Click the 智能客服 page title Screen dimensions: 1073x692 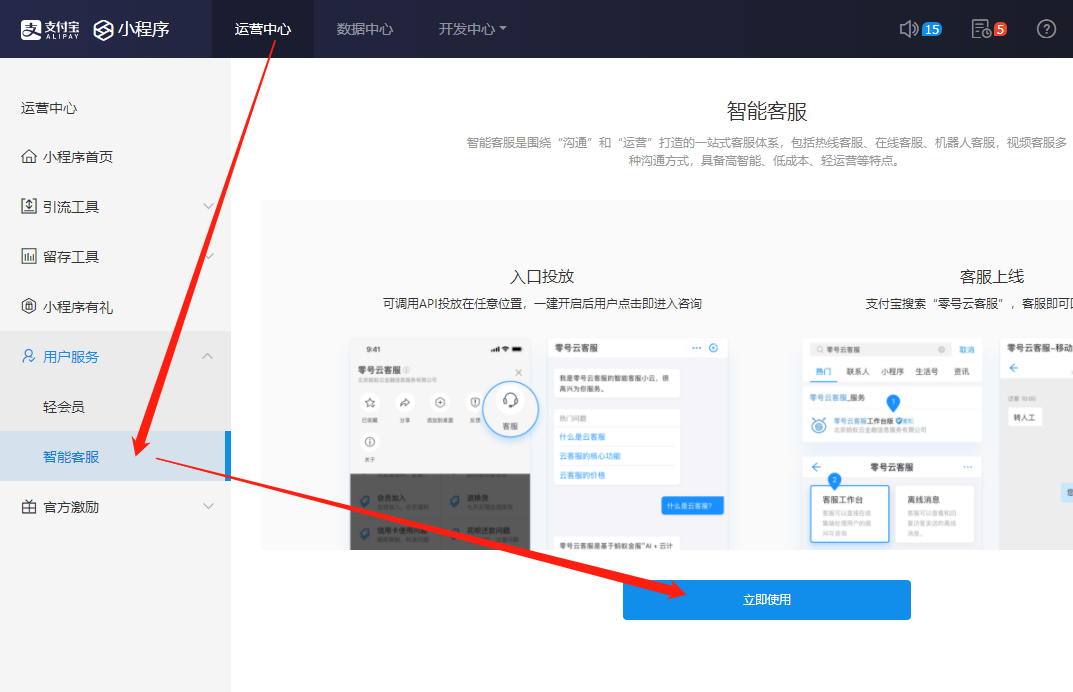tap(766, 111)
